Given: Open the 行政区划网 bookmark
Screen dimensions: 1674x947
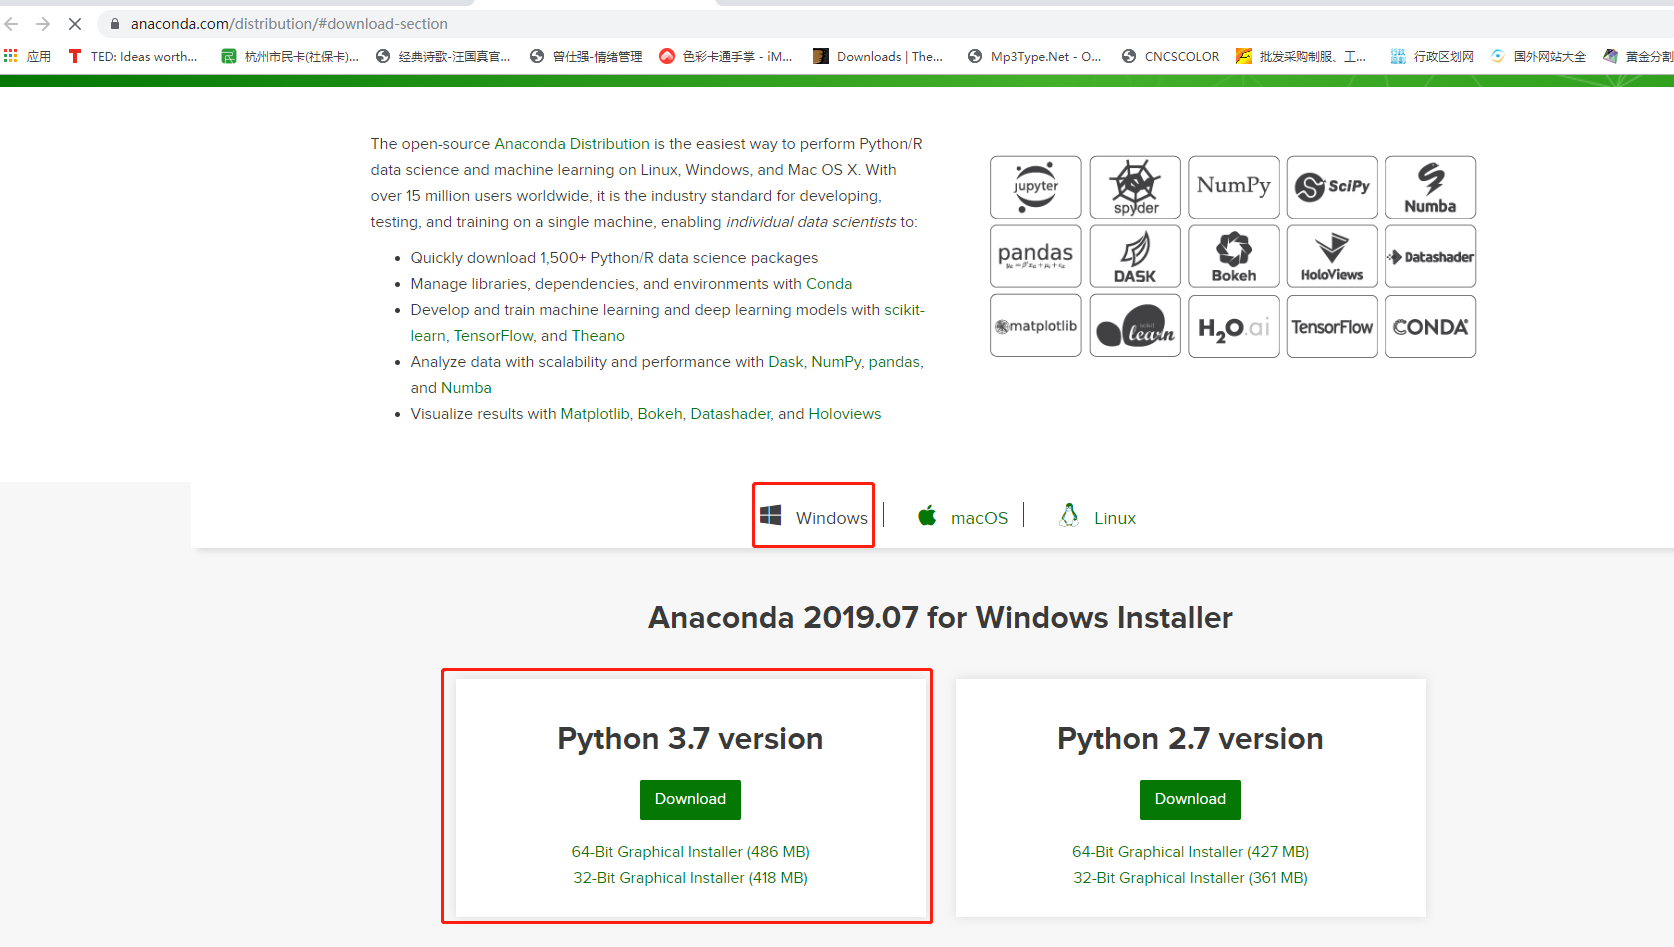Looking at the screenshot, I should click(x=1432, y=57).
